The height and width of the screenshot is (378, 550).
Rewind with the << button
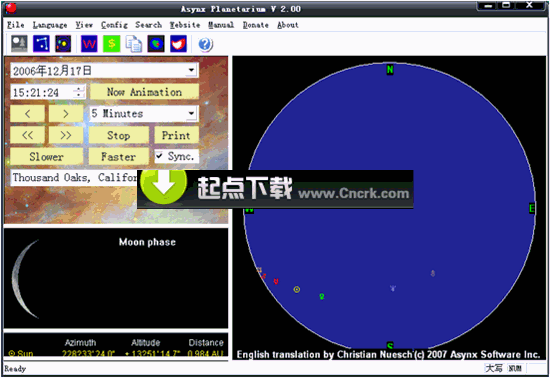click(x=27, y=135)
